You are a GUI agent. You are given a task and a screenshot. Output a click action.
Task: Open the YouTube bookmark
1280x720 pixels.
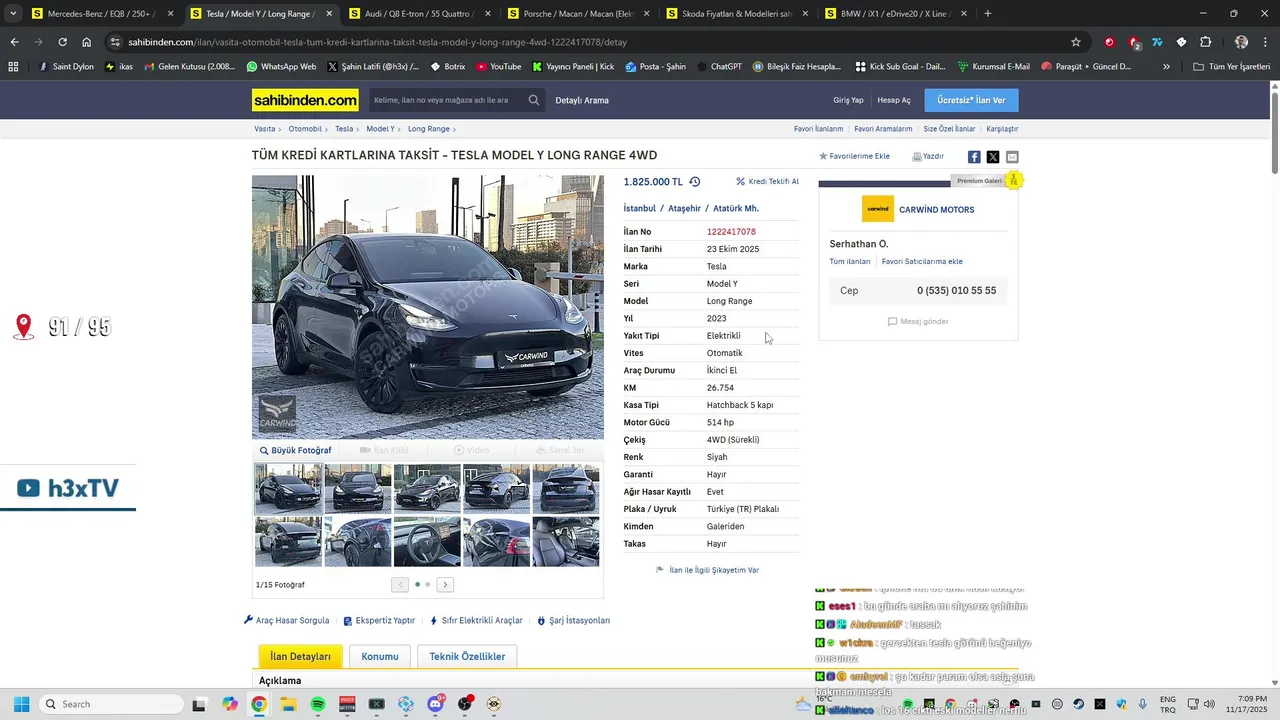coord(499,66)
